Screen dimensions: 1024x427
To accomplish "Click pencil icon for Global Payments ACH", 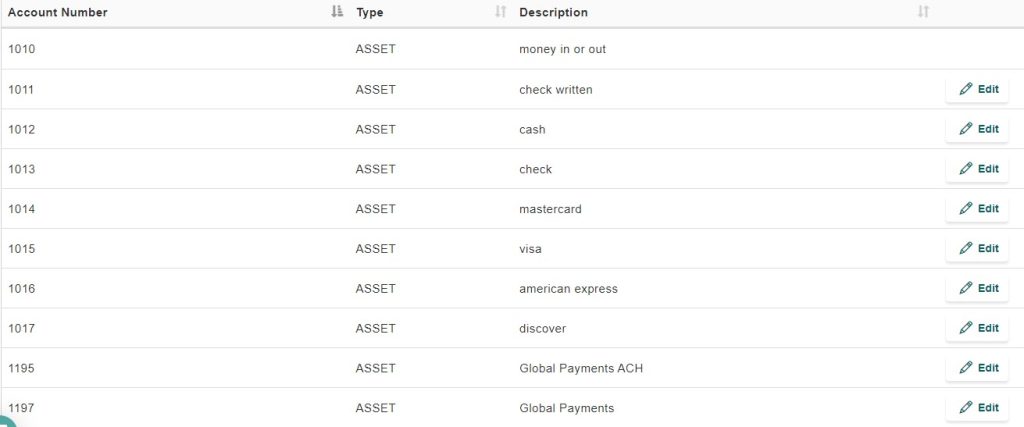I will click(x=966, y=368).
